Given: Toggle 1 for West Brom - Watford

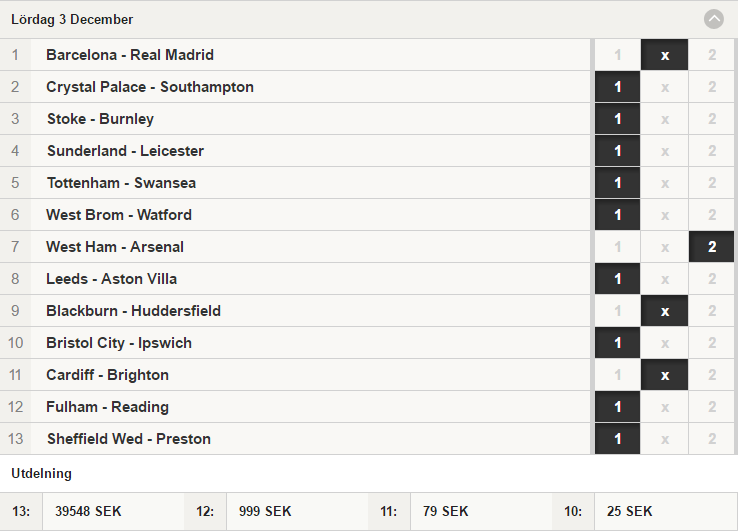Looking at the screenshot, I should pyautogui.click(x=618, y=215).
